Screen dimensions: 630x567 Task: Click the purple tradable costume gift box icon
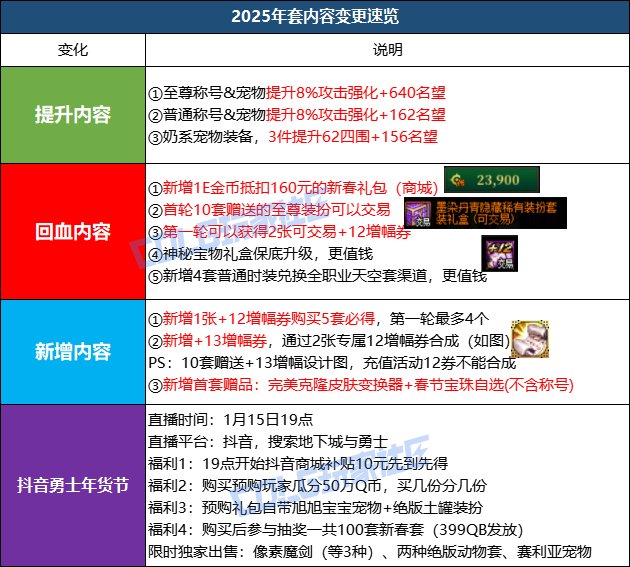418,214
